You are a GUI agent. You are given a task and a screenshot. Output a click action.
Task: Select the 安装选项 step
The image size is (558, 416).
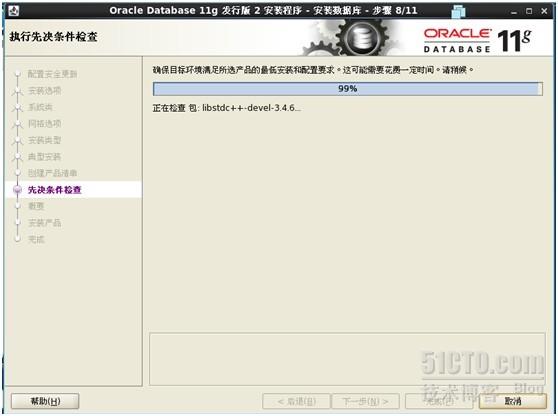[x=44, y=91]
